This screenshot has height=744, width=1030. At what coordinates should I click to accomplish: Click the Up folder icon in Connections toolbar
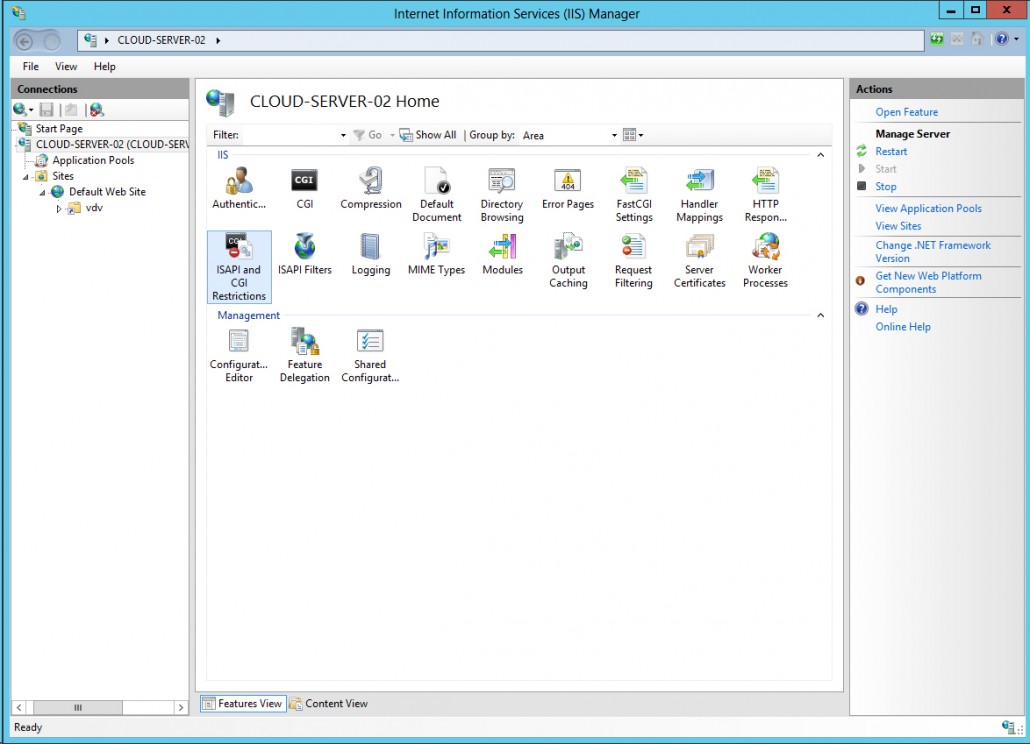(x=71, y=110)
